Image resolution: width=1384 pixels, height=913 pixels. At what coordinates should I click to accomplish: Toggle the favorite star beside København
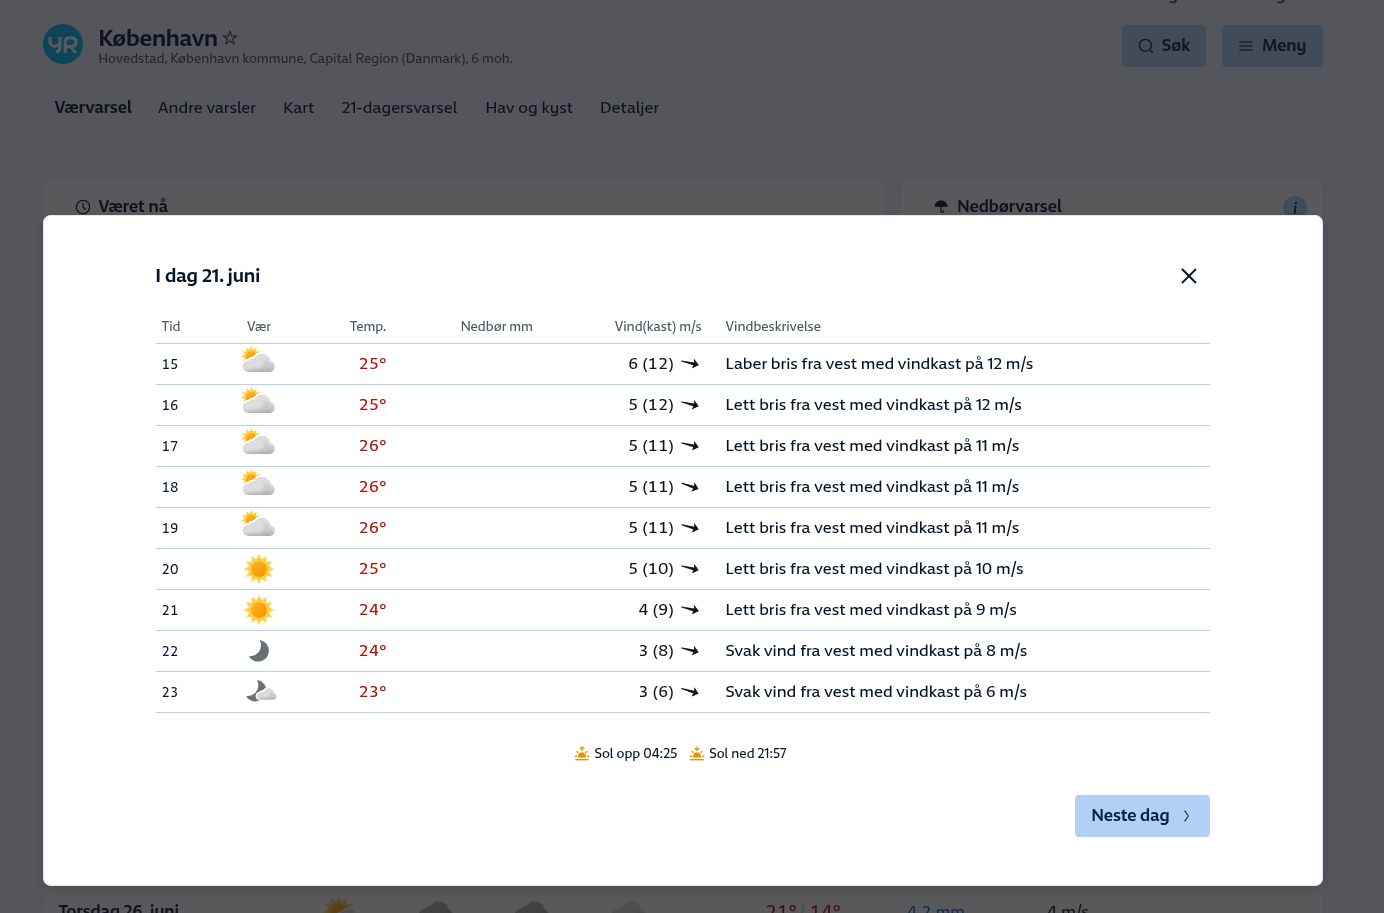(x=230, y=38)
